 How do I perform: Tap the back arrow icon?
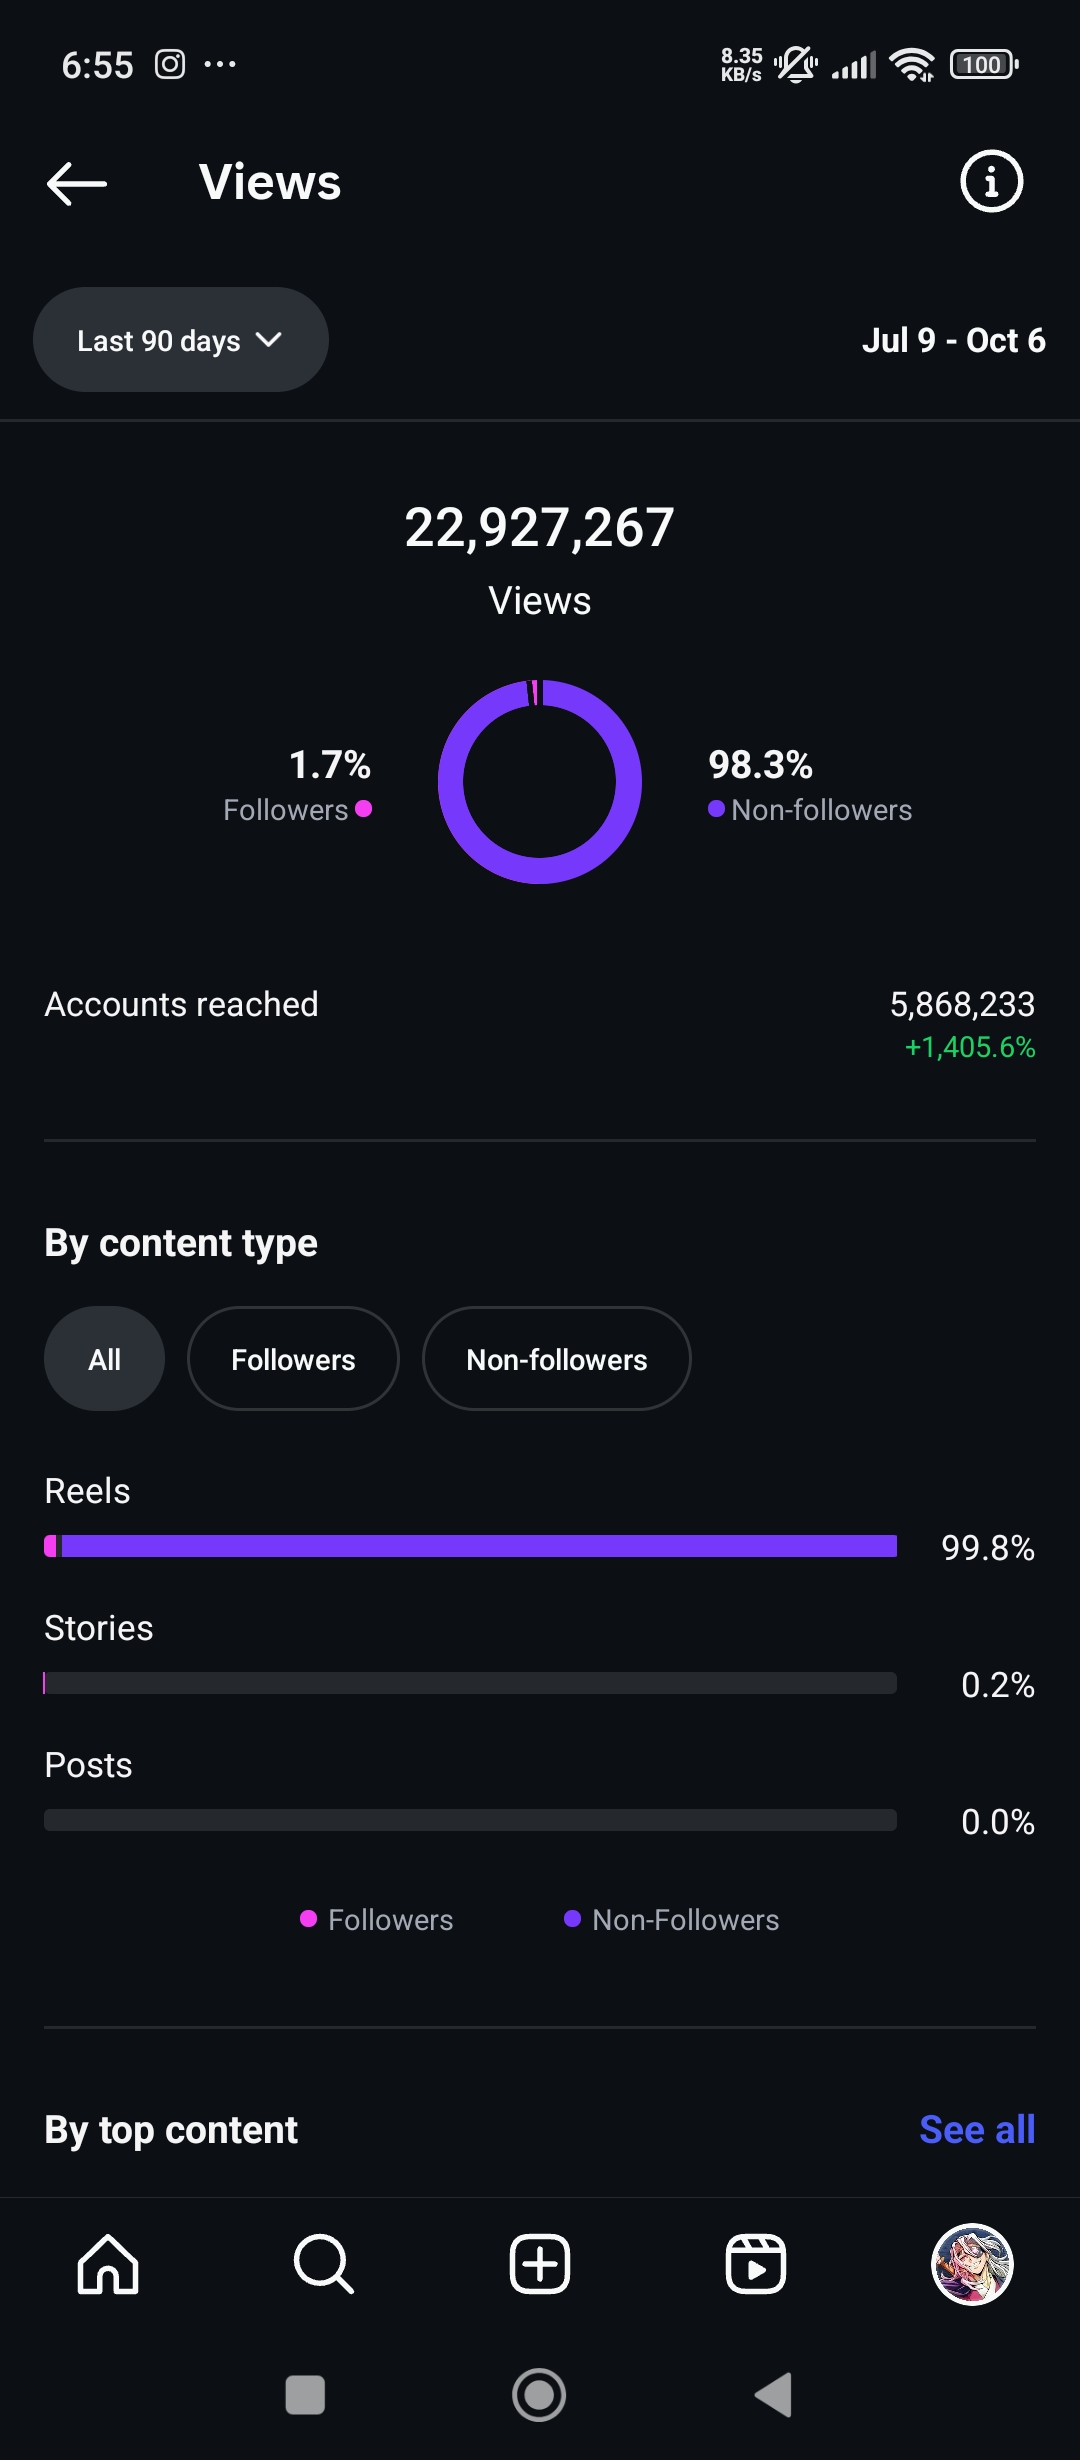[77, 184]
